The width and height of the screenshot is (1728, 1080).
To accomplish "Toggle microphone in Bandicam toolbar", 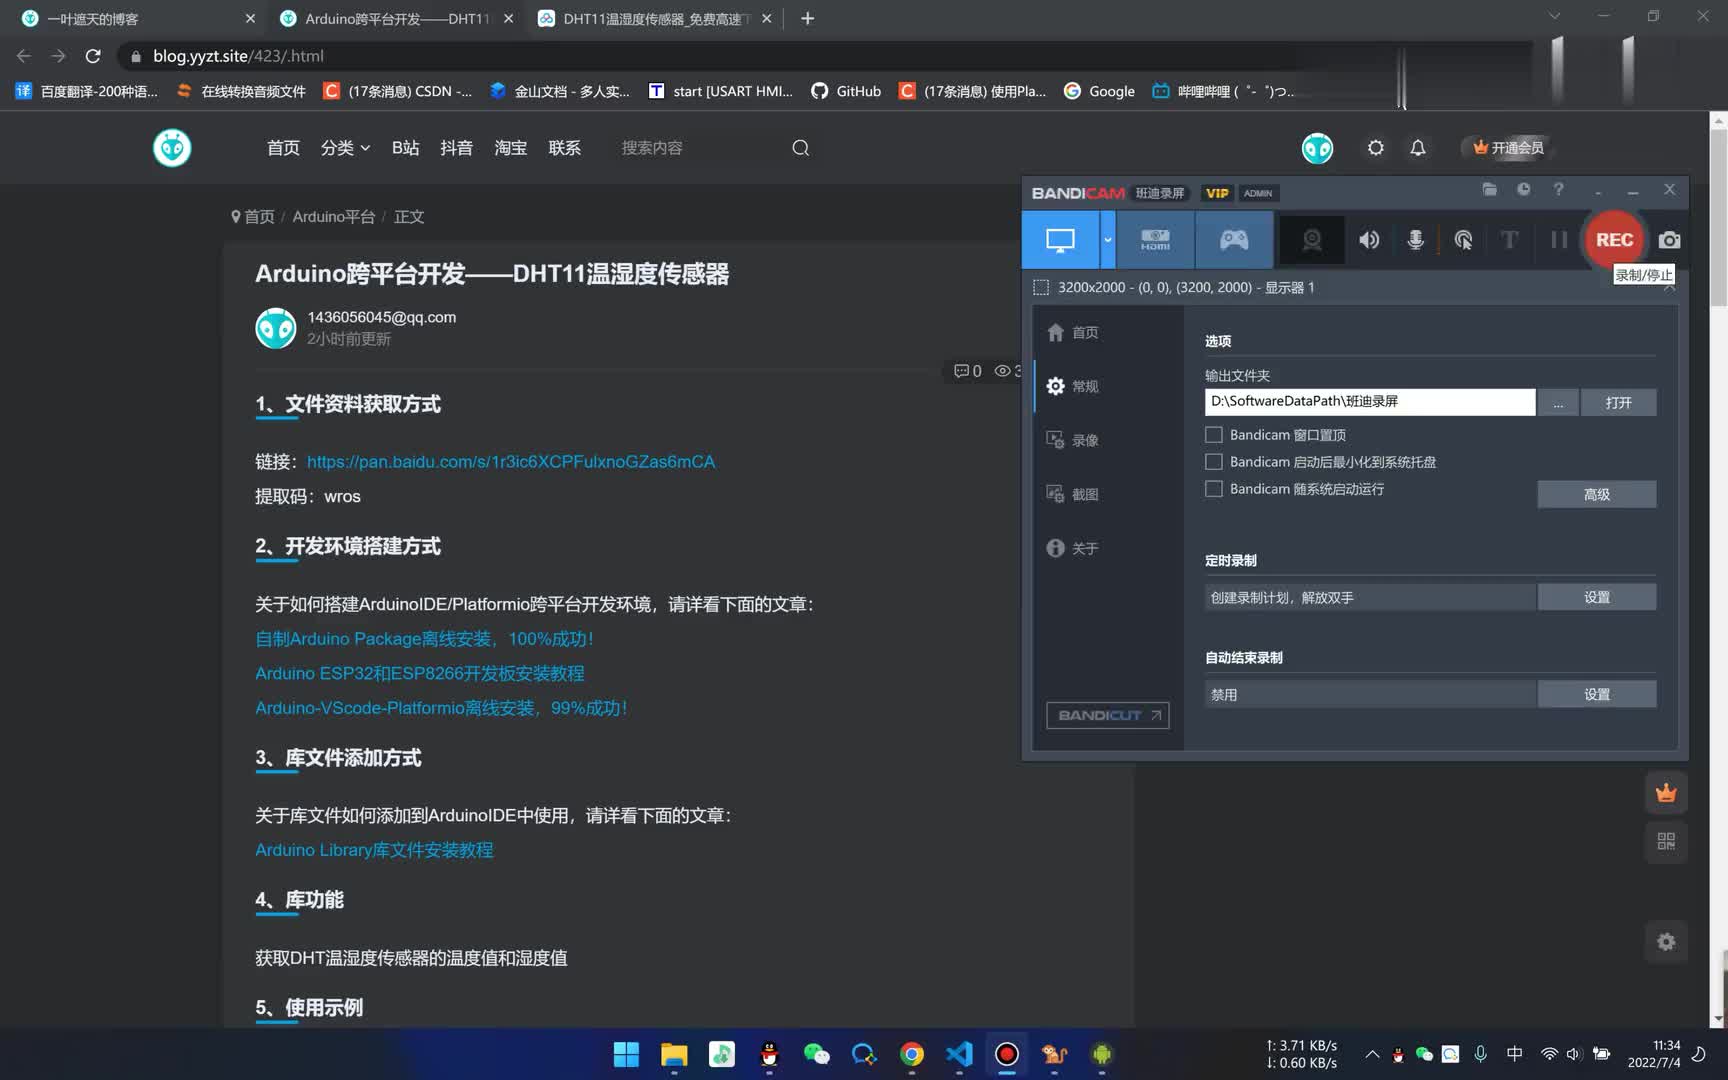I will click(x=1416, y=240).
